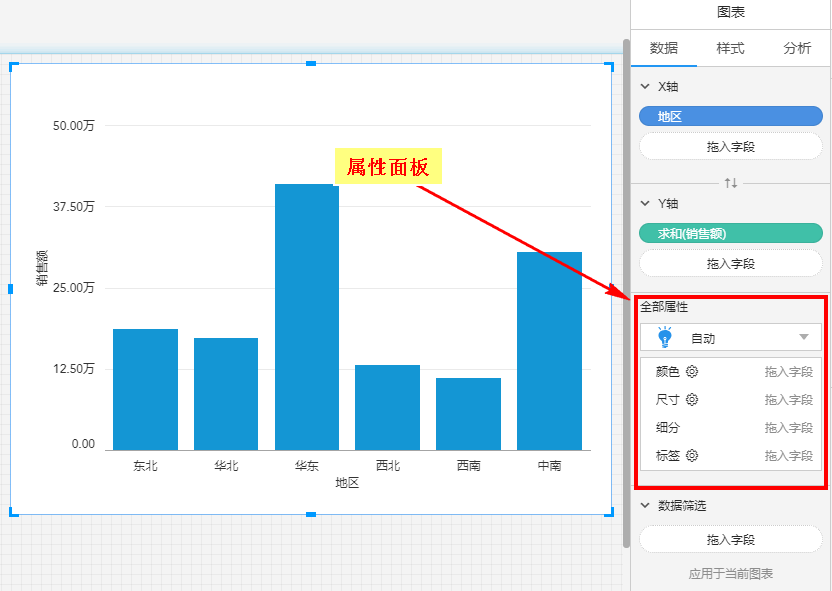
Task: Click the vertical scrollbar beside the canvas
Action: tap(626, 290)
